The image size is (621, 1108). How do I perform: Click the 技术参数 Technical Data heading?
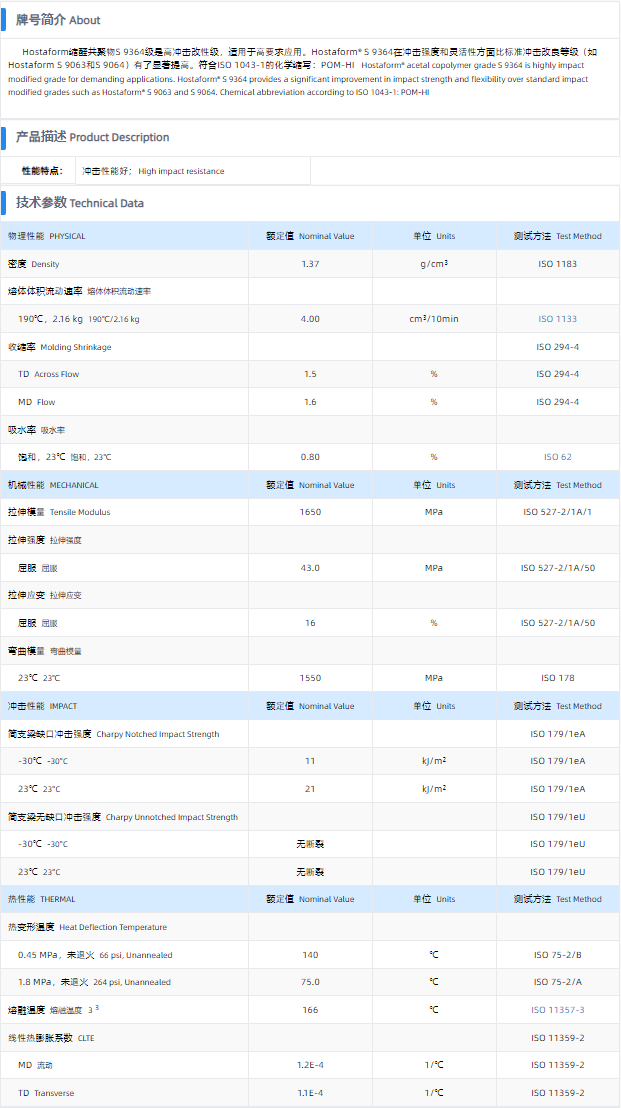point(80,203)
